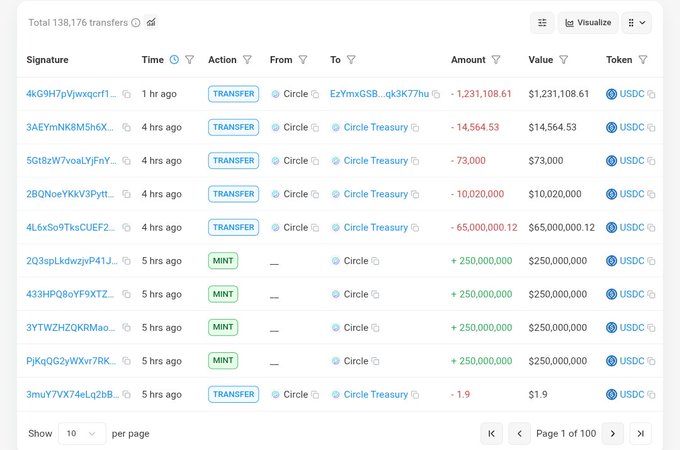
Task: Expand the grid options dropdown at top right
Action: [x=636, y=23]
